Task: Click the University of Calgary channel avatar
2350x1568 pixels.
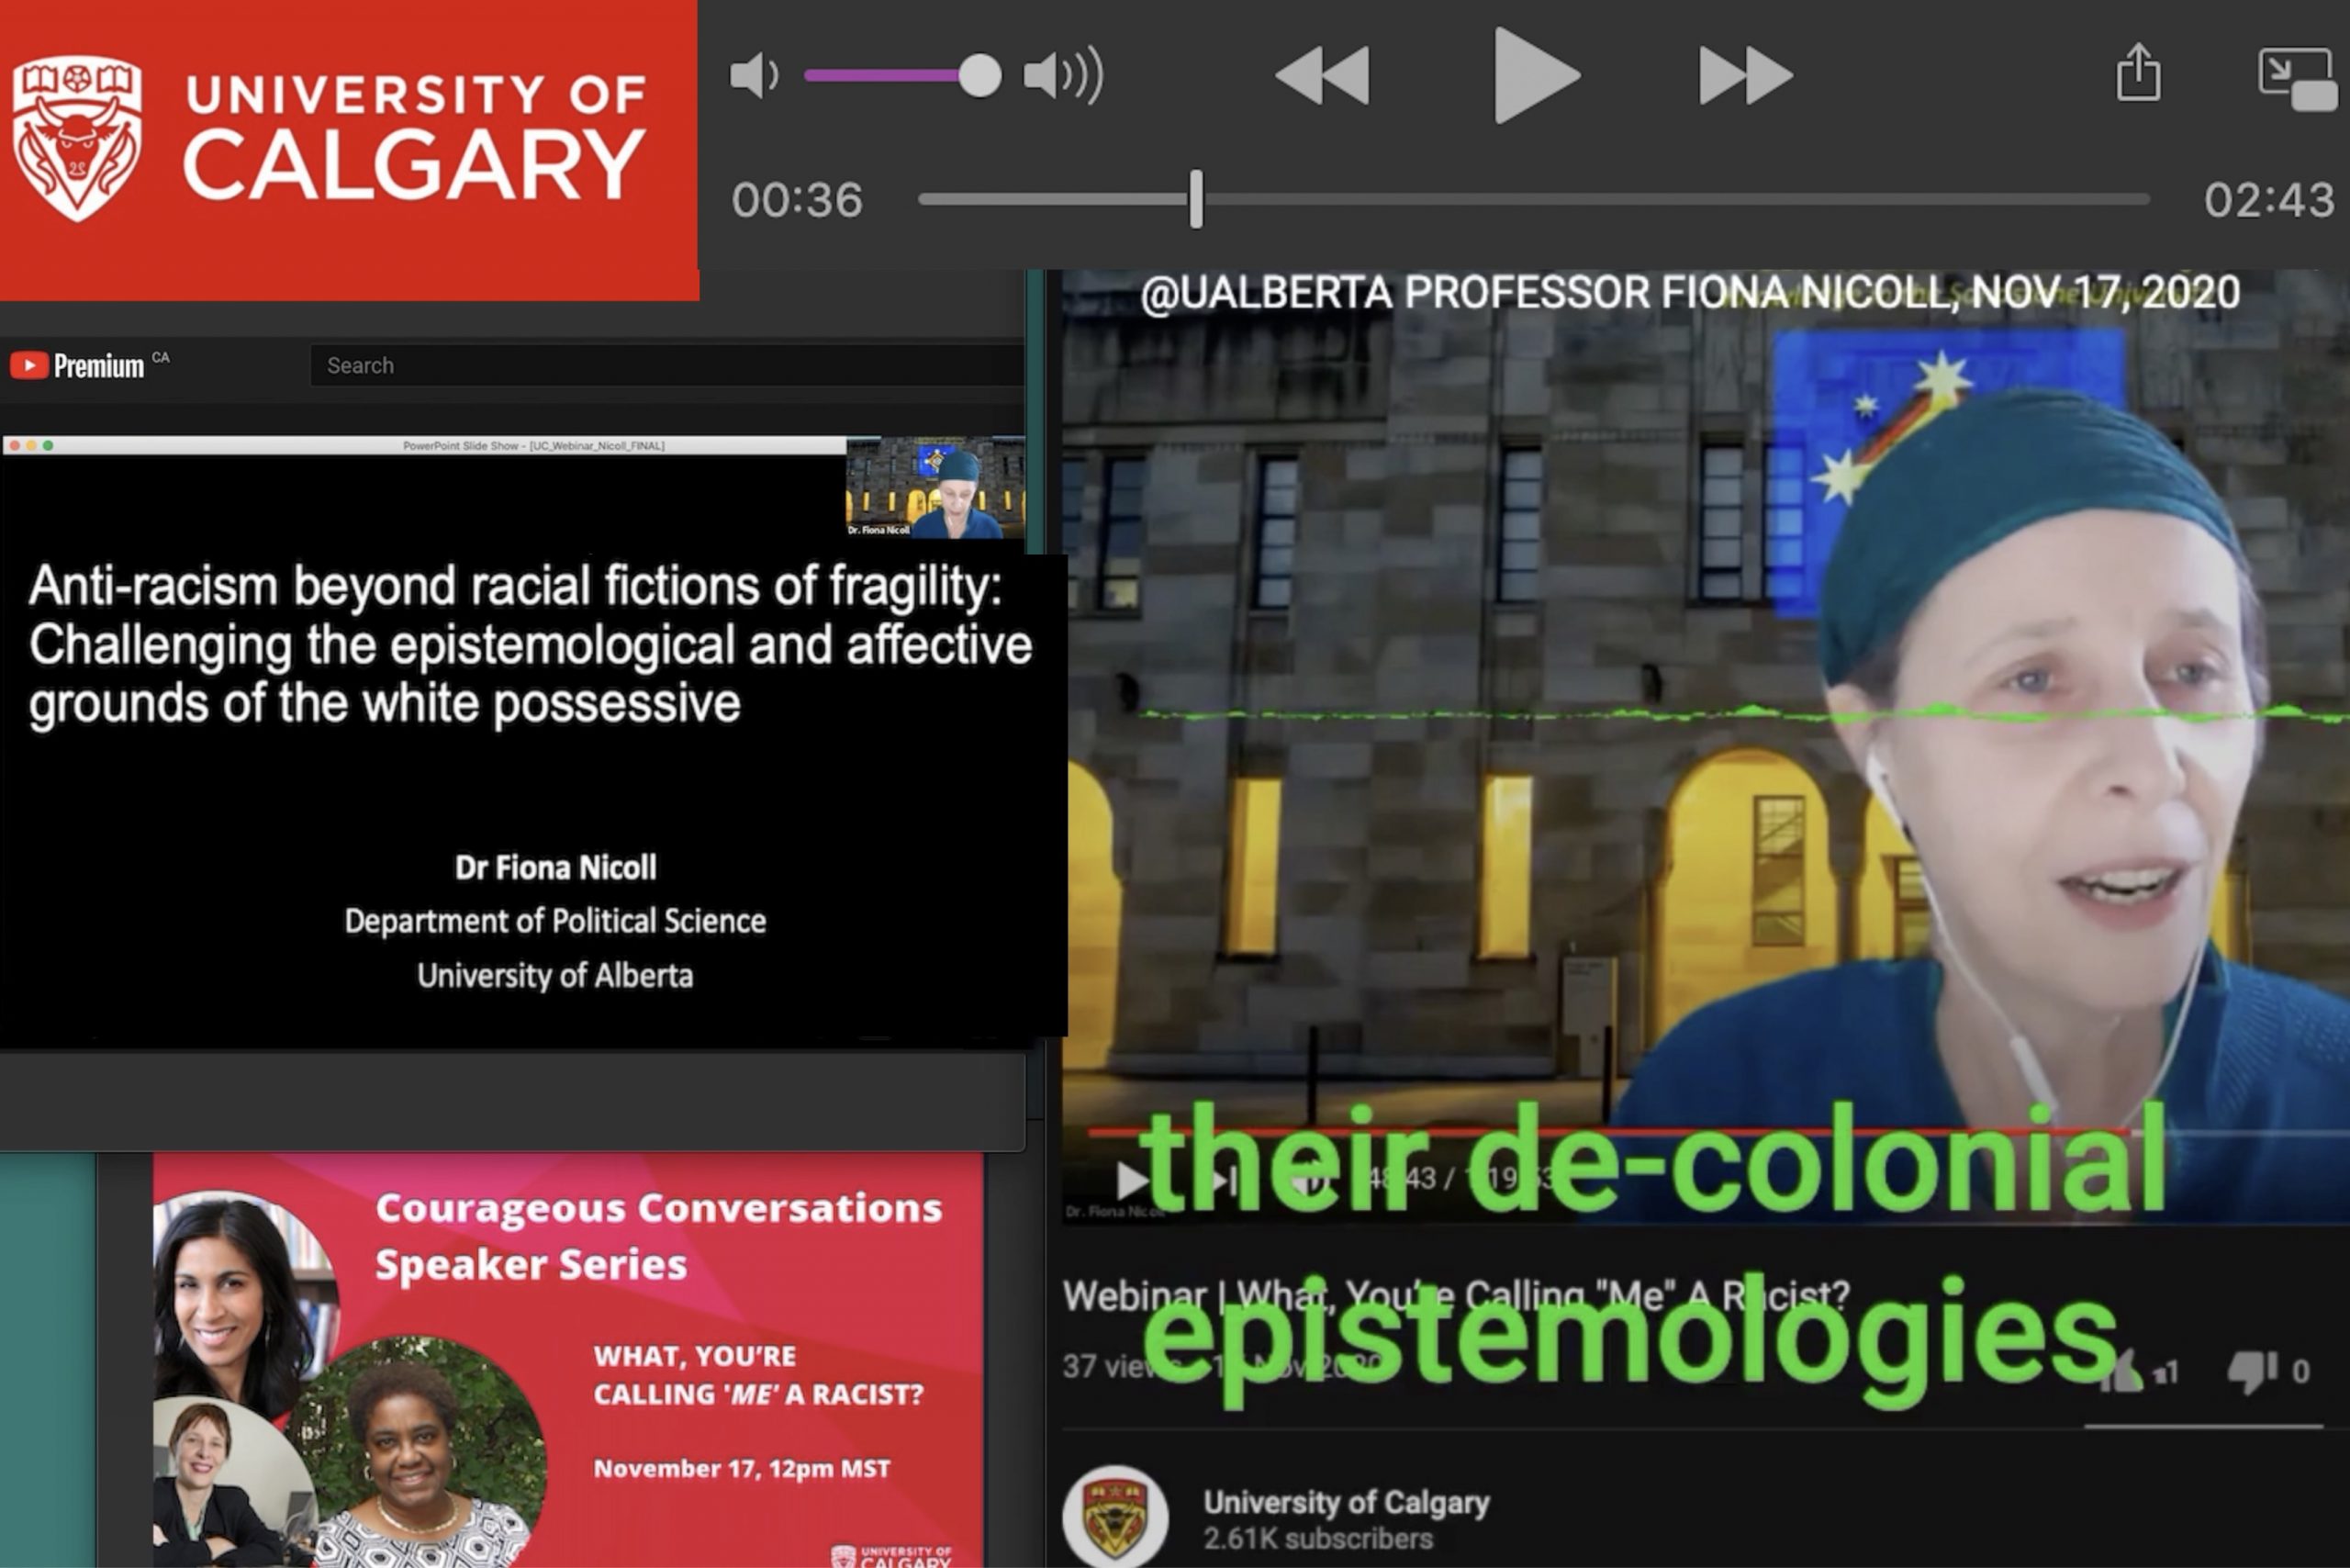Action: coord(1115,1518)
